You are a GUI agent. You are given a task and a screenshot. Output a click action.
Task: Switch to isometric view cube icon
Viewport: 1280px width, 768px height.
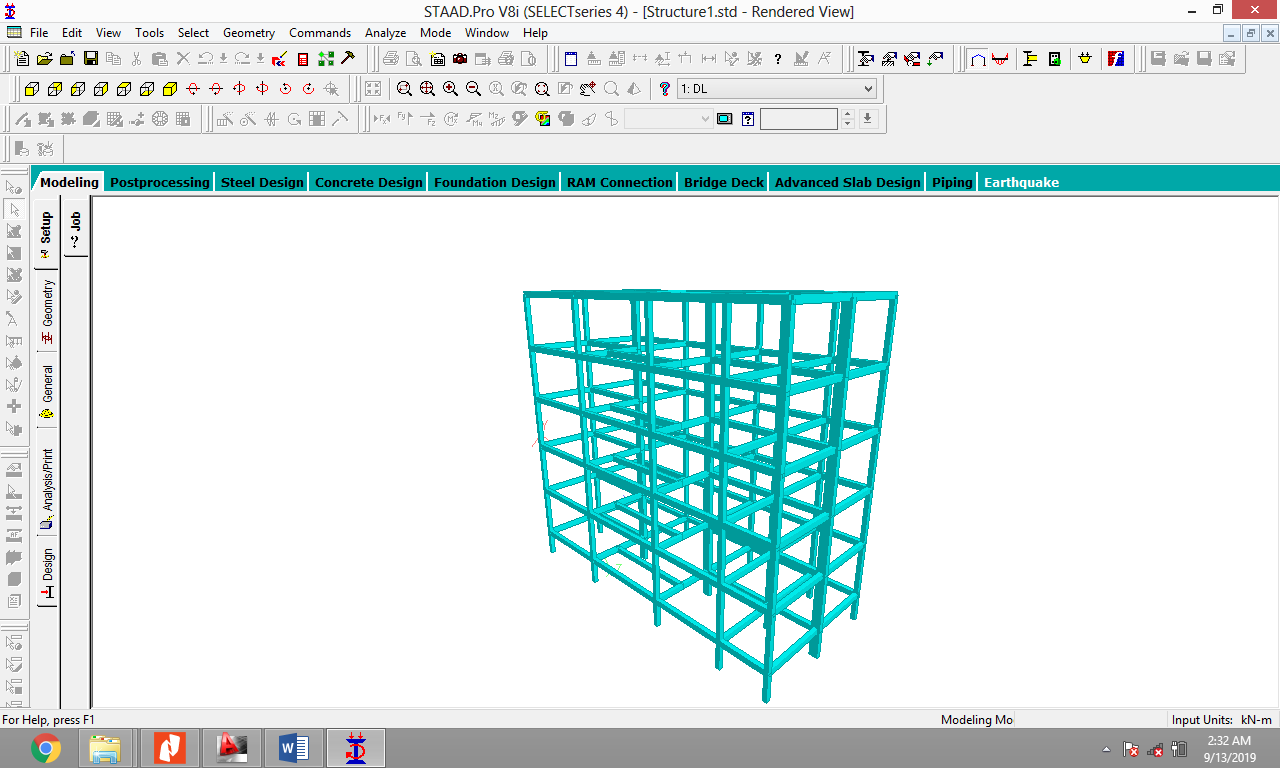click(x=169, y=89)
